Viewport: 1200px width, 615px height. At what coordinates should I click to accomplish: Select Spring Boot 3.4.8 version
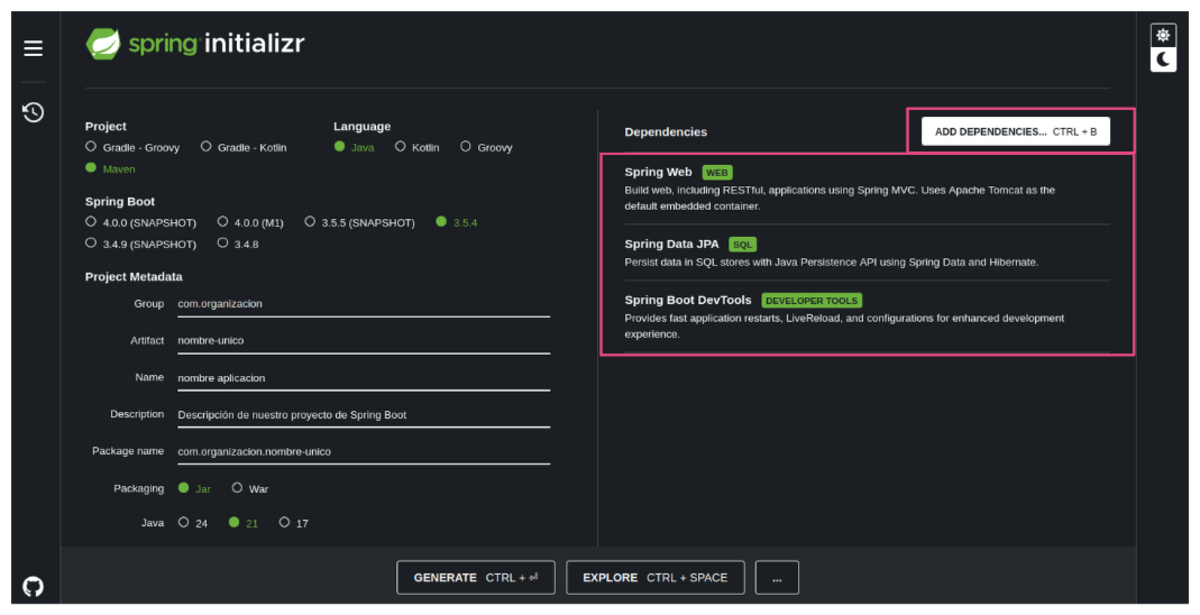click(x=238, y=244)
